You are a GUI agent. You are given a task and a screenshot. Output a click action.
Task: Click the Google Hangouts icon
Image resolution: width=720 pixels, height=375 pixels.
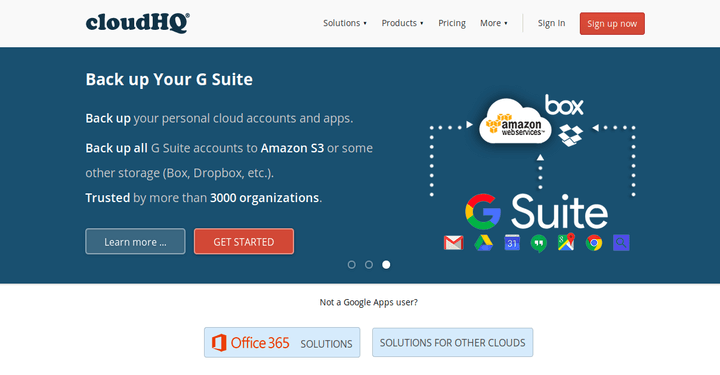(x=539, y=243)
